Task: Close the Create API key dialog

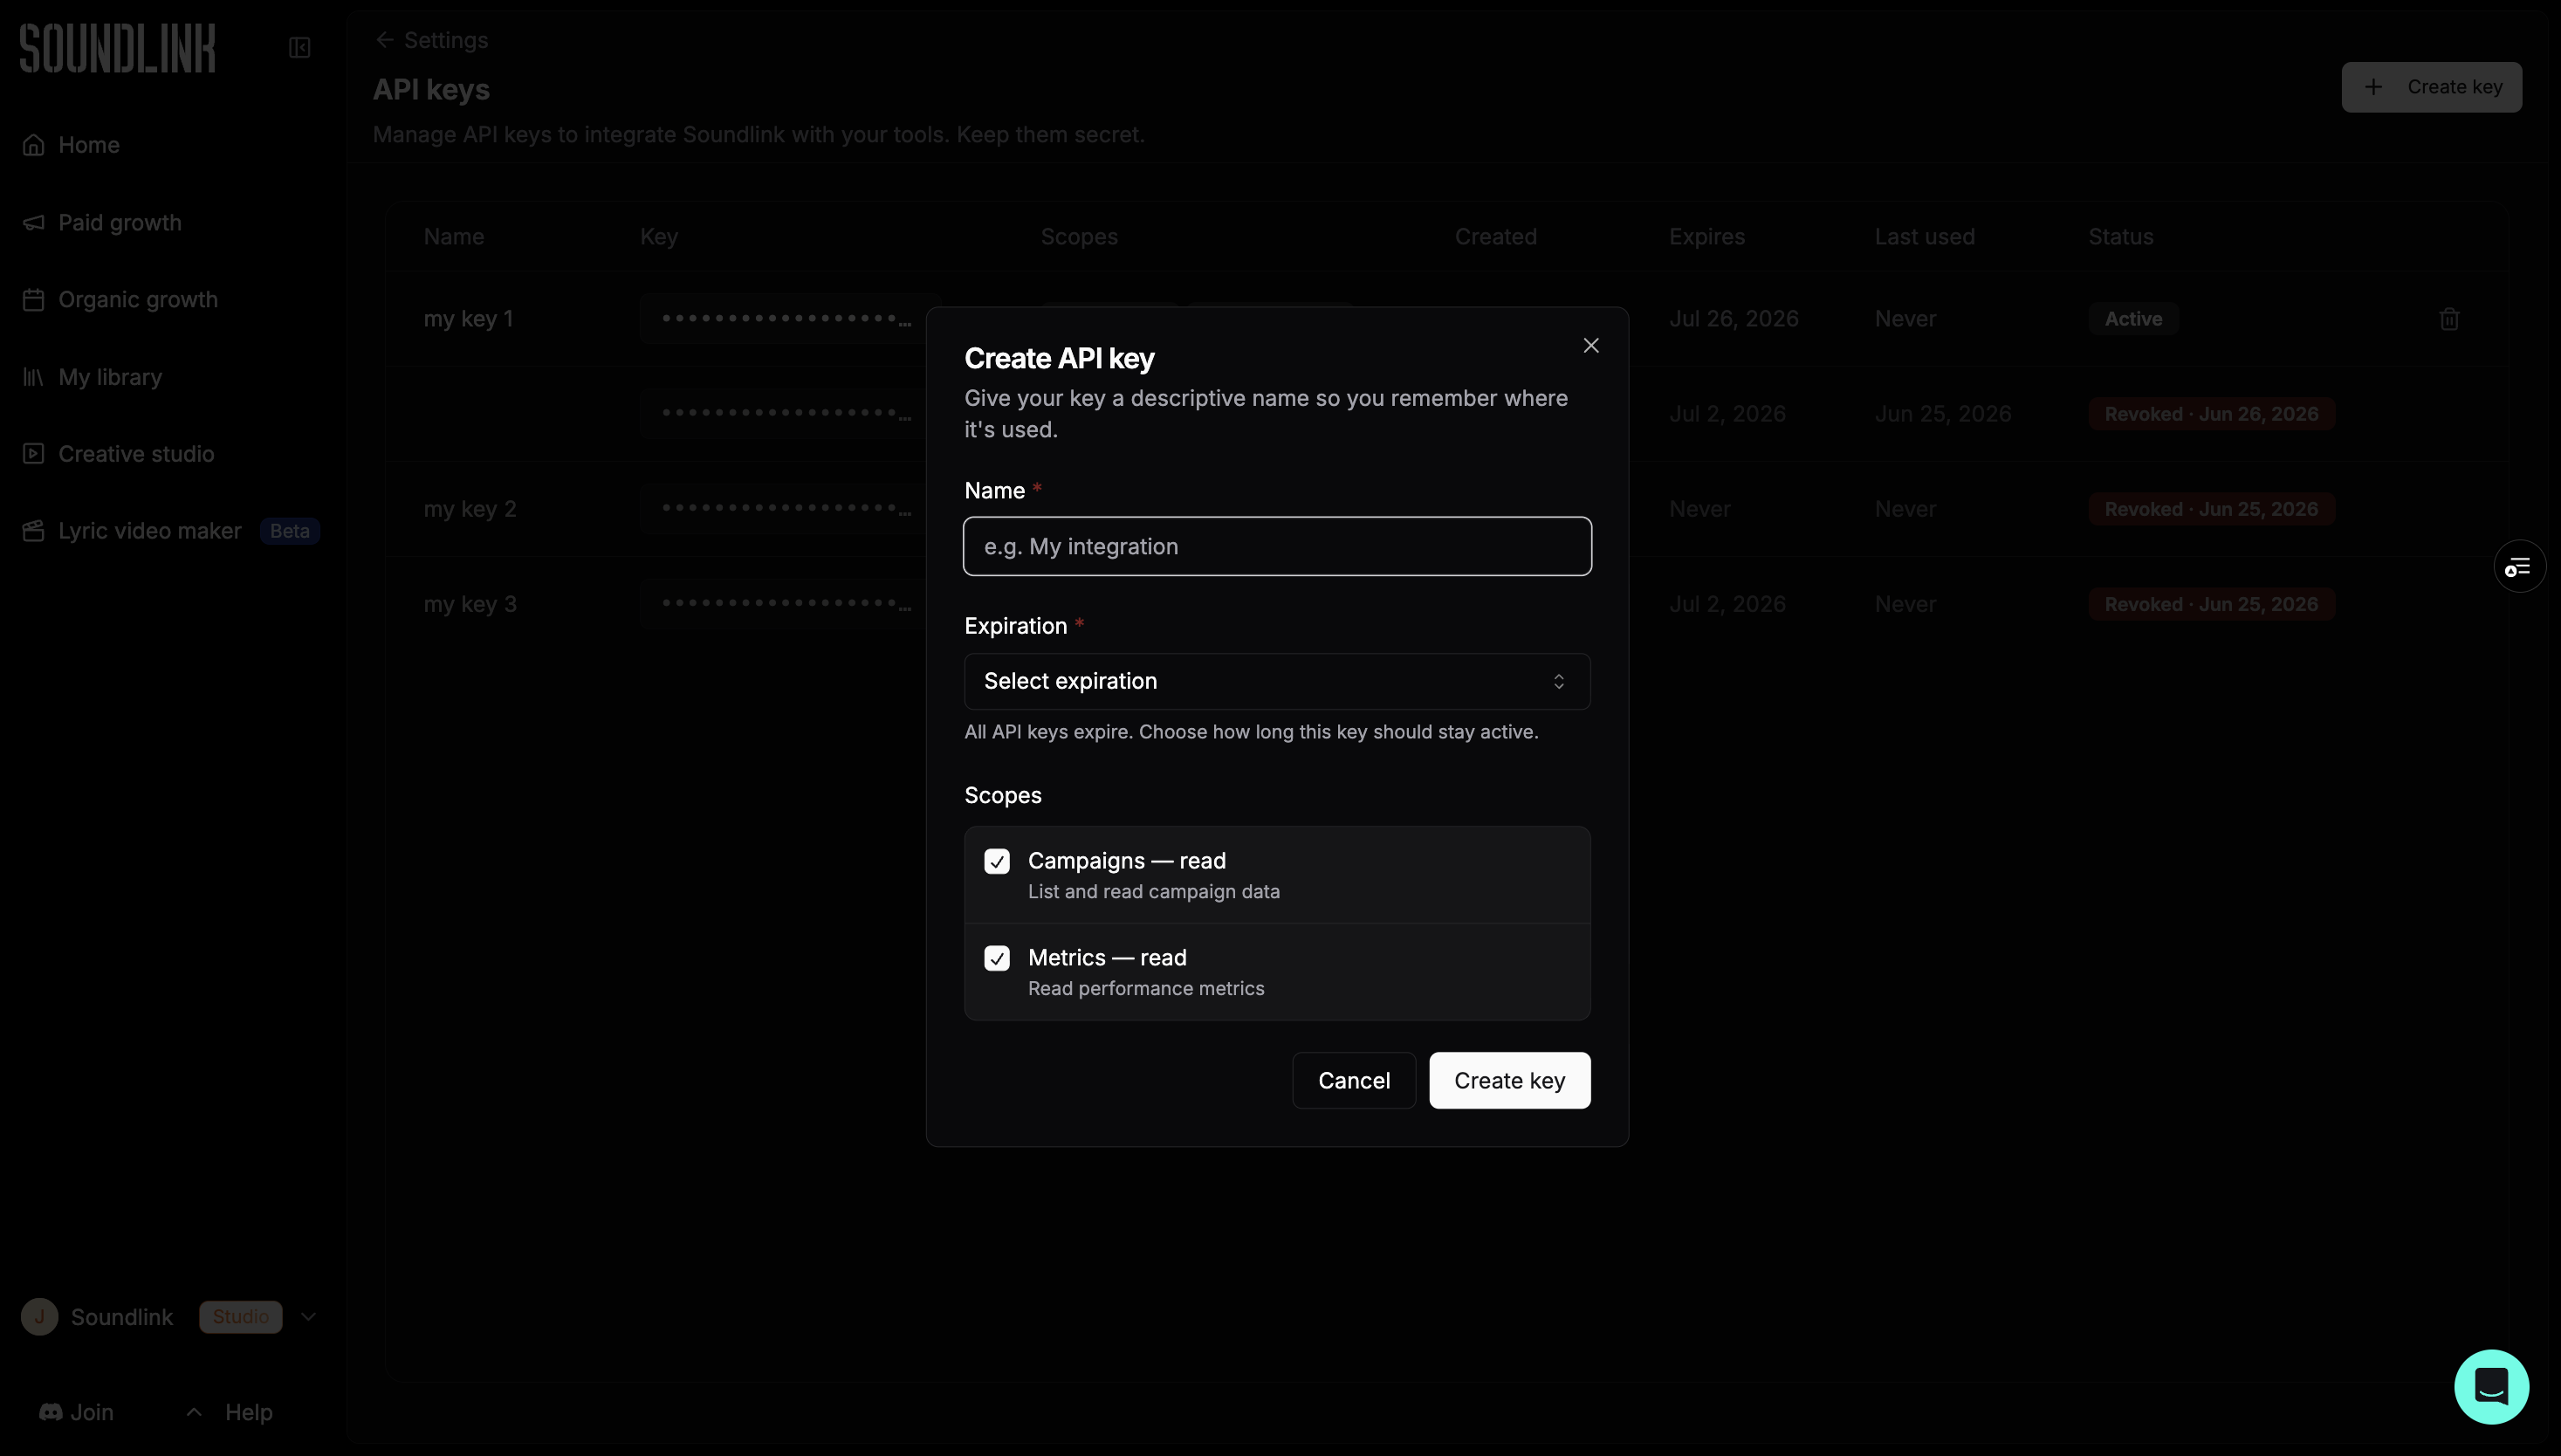Action: point(1591,345)
